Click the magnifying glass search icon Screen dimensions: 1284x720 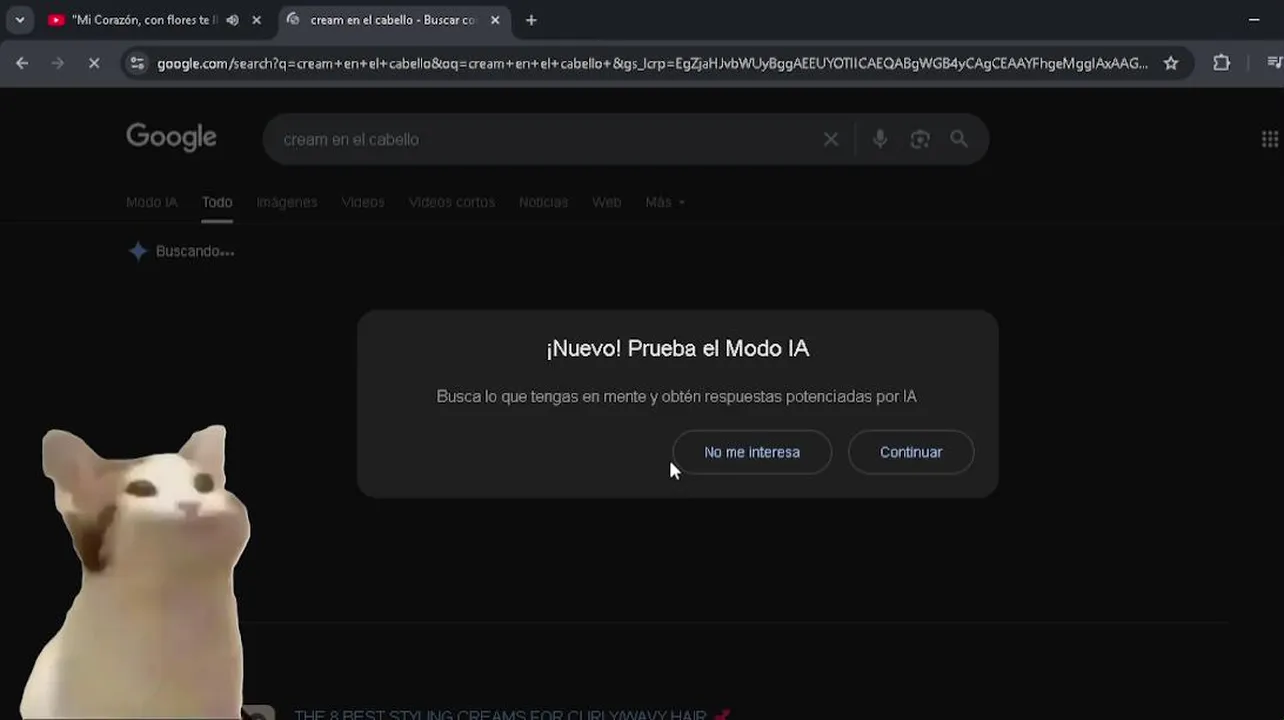pos(959,139)
